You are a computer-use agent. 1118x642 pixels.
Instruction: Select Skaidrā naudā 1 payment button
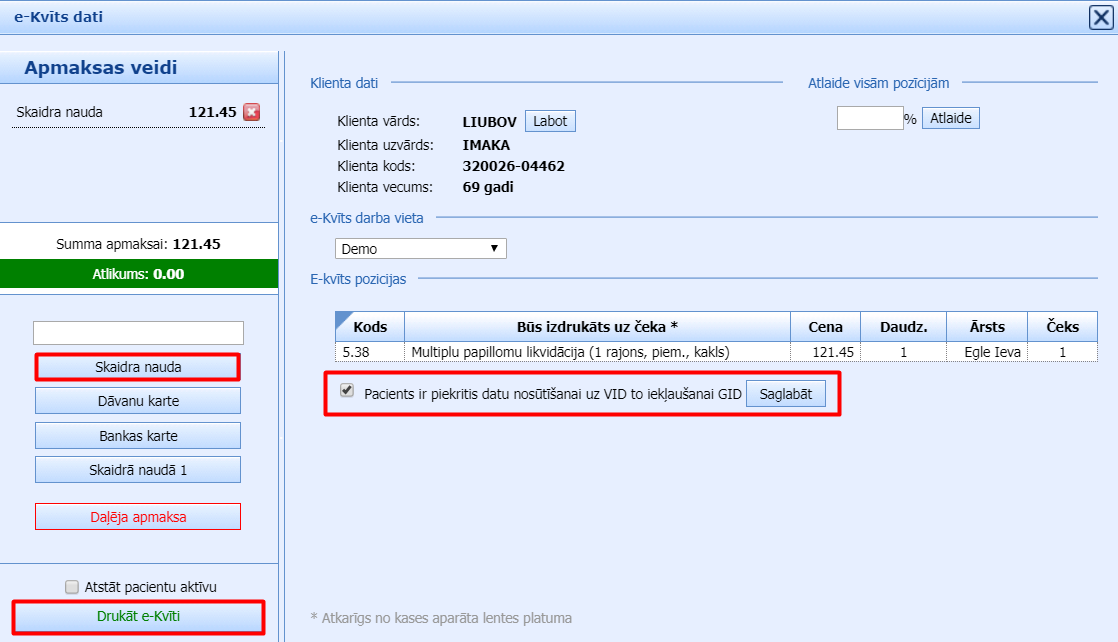click(138, 470)
